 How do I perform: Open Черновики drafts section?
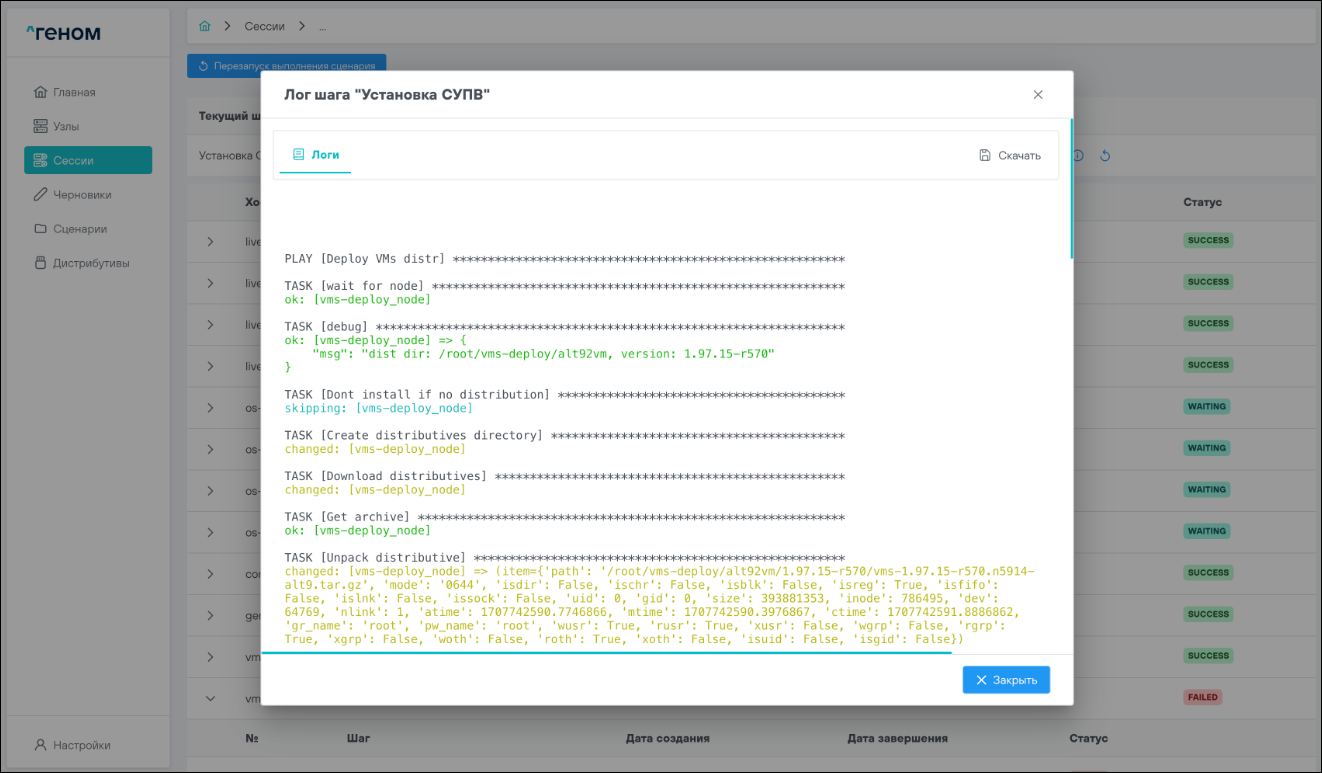click(x=81, y=195)
